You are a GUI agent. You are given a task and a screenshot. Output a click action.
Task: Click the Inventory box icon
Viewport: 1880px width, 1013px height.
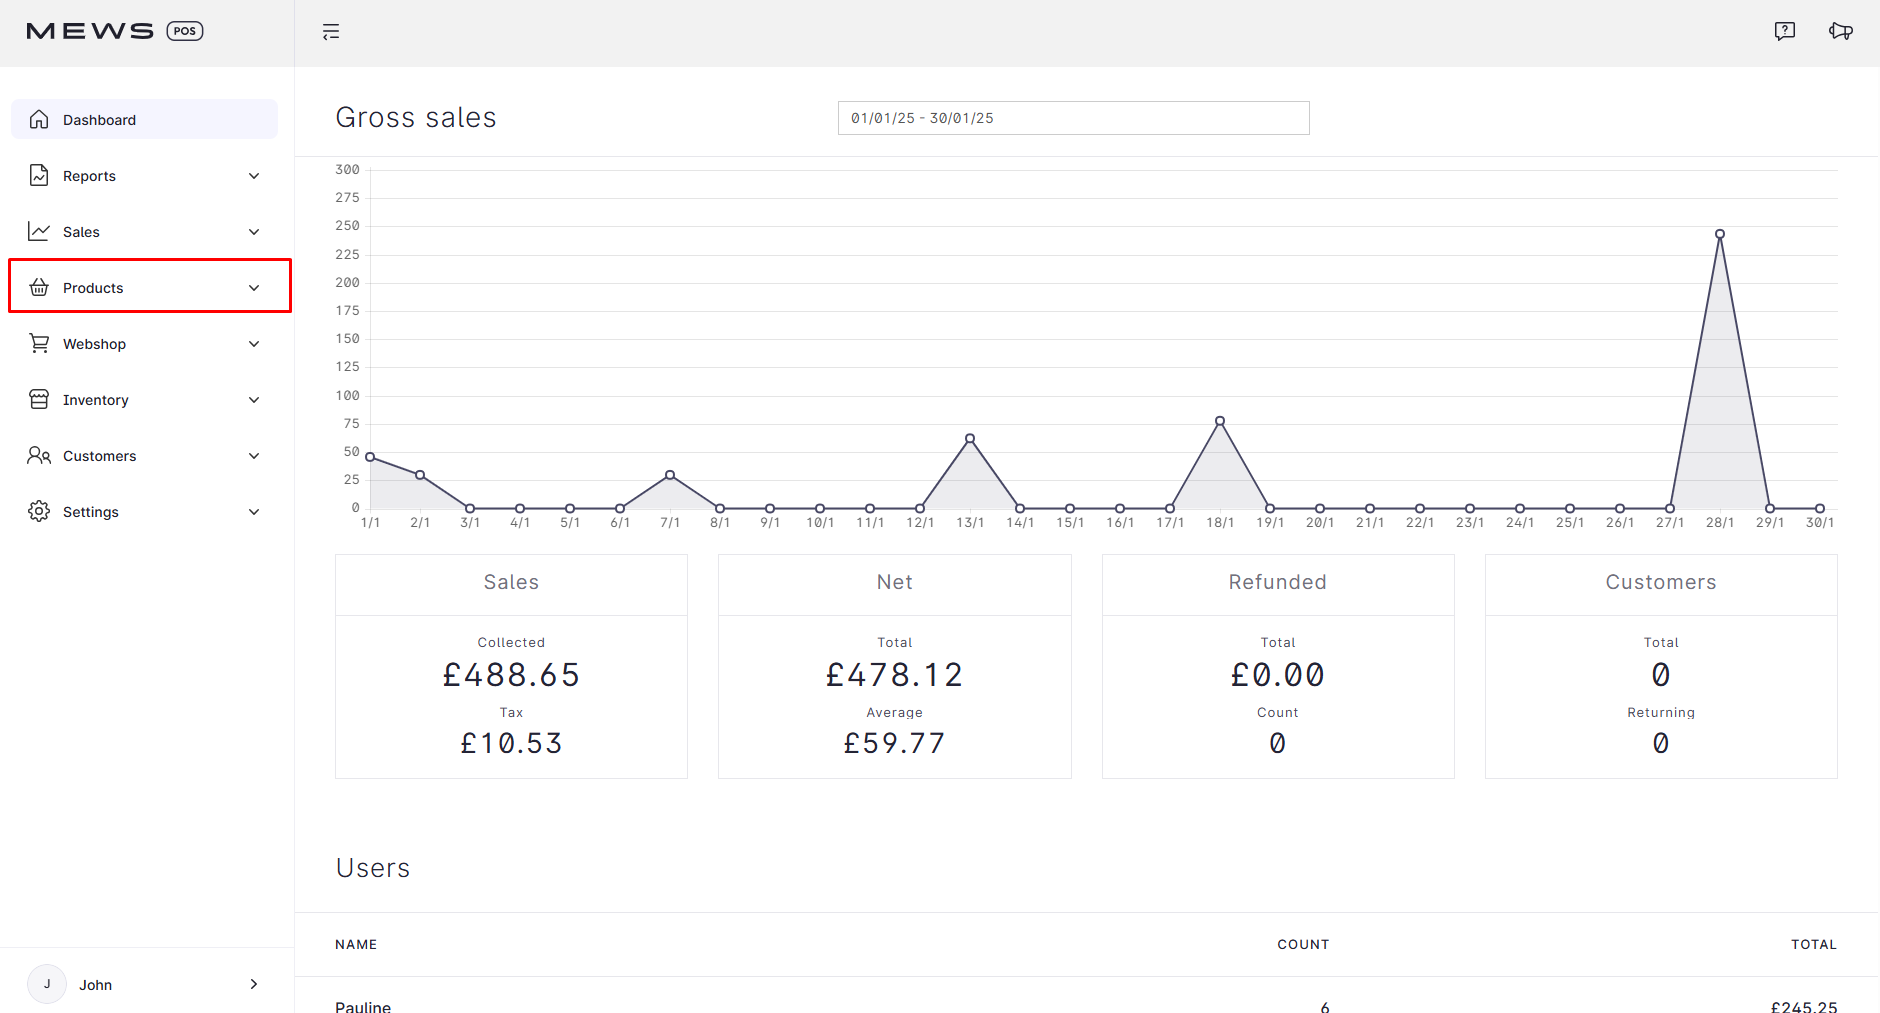[x=38, y=399]
